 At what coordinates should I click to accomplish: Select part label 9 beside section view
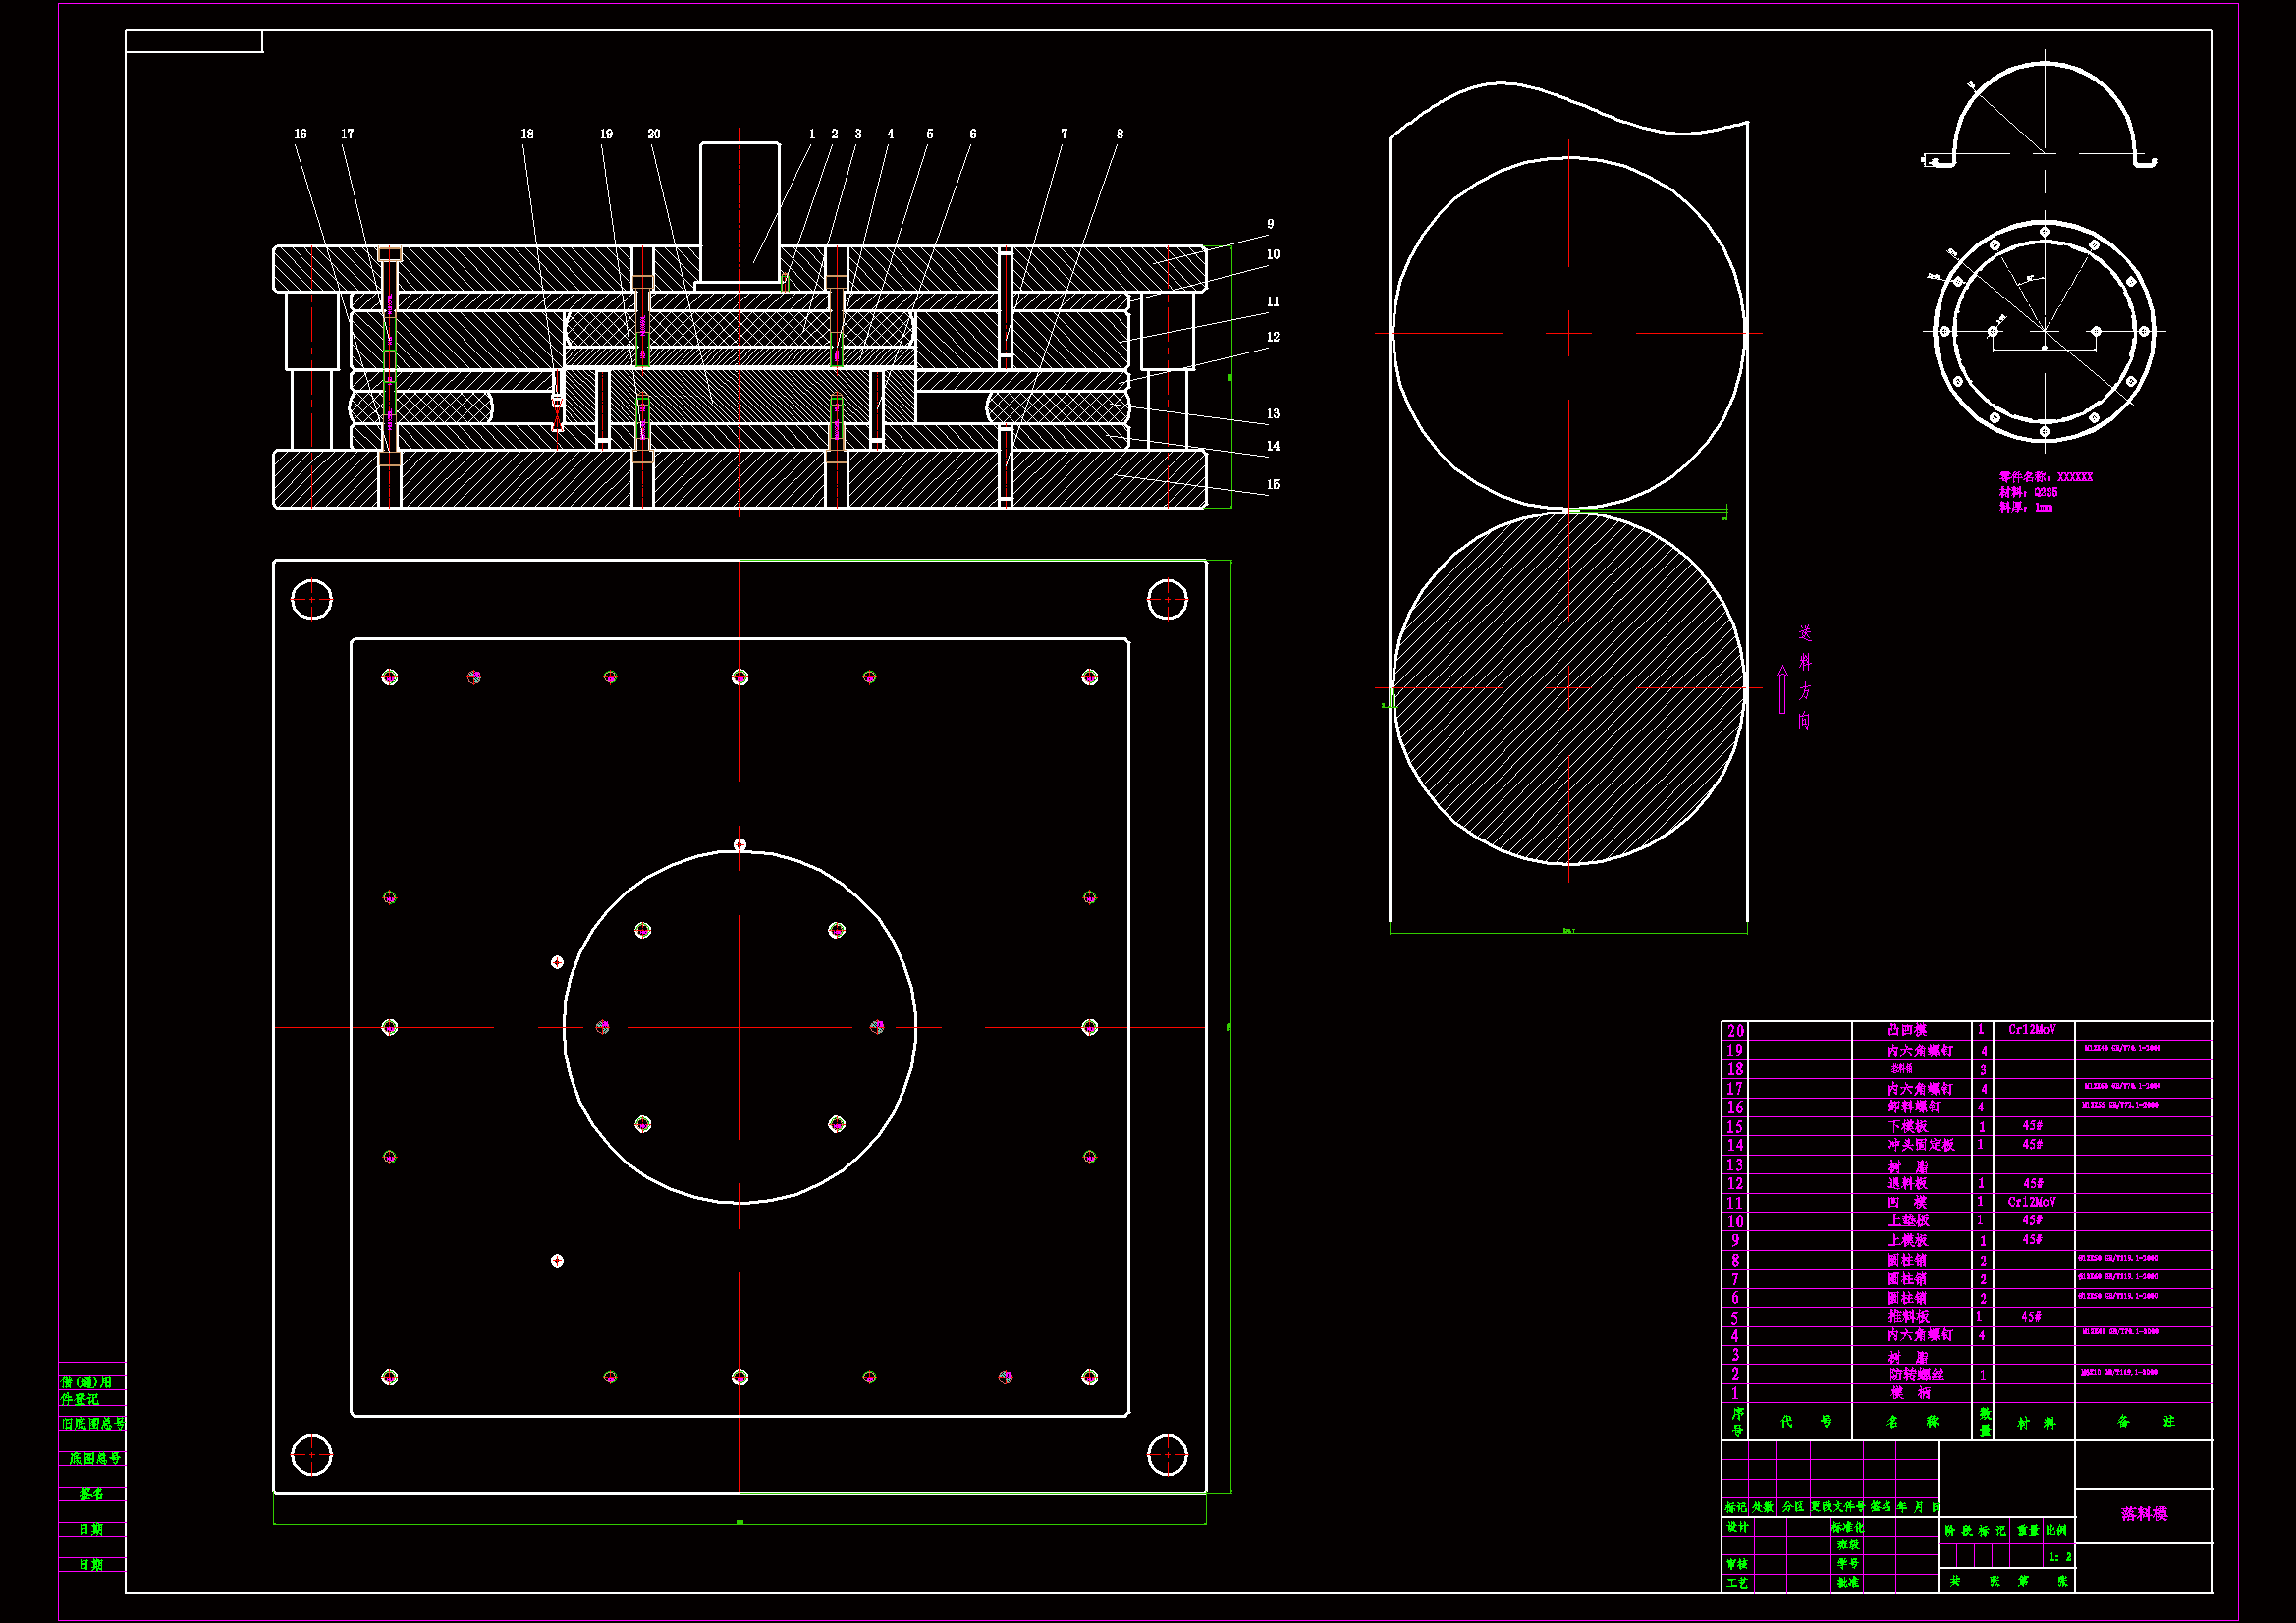tap(1270, 224)
